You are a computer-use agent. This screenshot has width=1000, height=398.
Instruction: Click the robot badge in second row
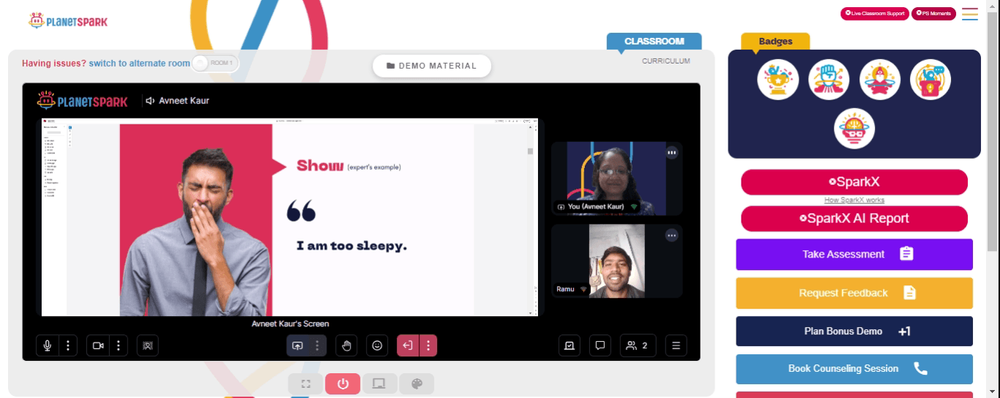(855, 128)
